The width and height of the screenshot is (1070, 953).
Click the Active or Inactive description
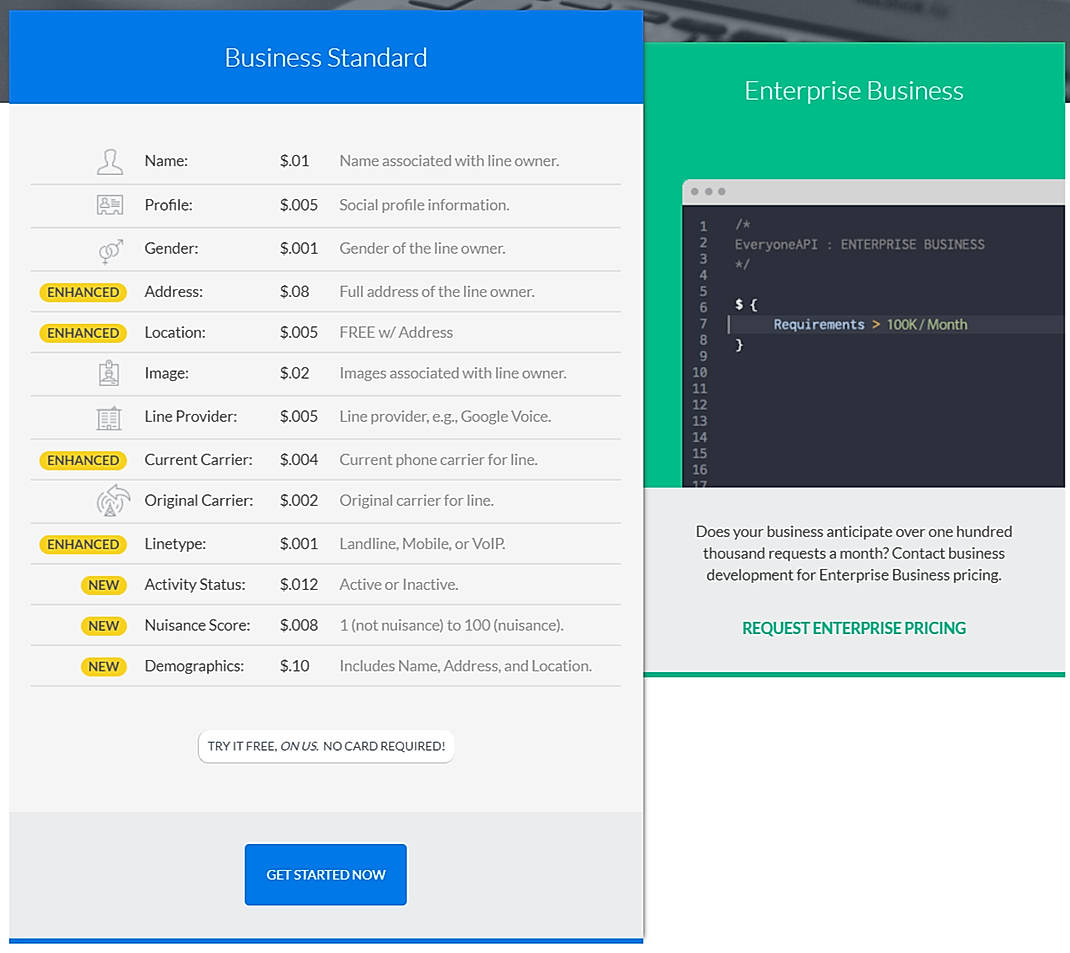pyautogui.click(x=399, y=585)
